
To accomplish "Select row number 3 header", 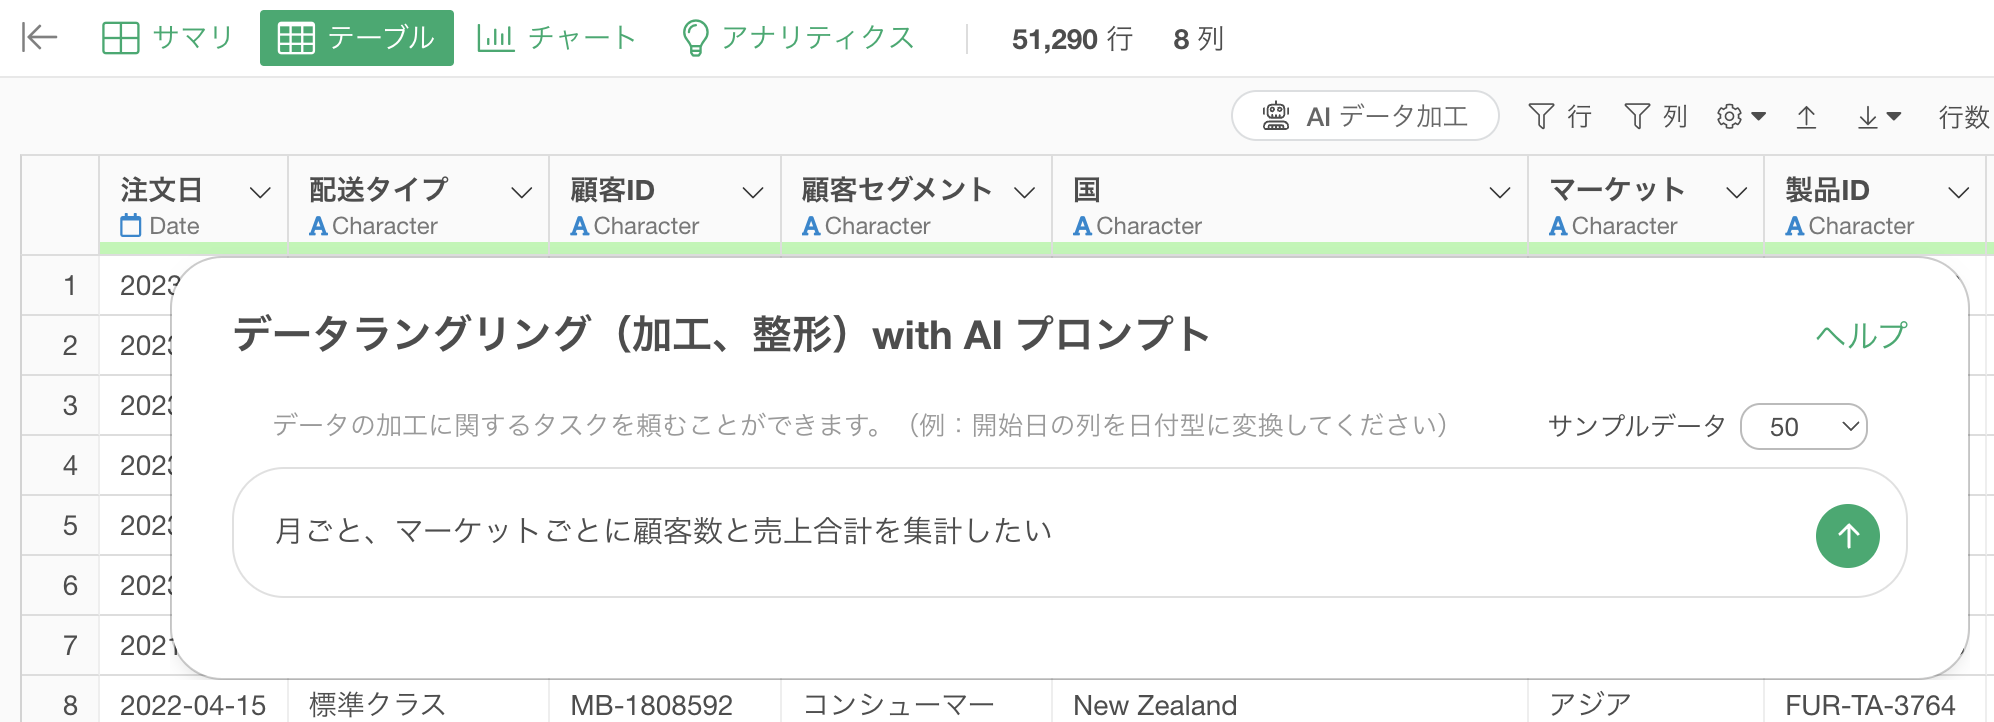I will click(x=70, y=406).
